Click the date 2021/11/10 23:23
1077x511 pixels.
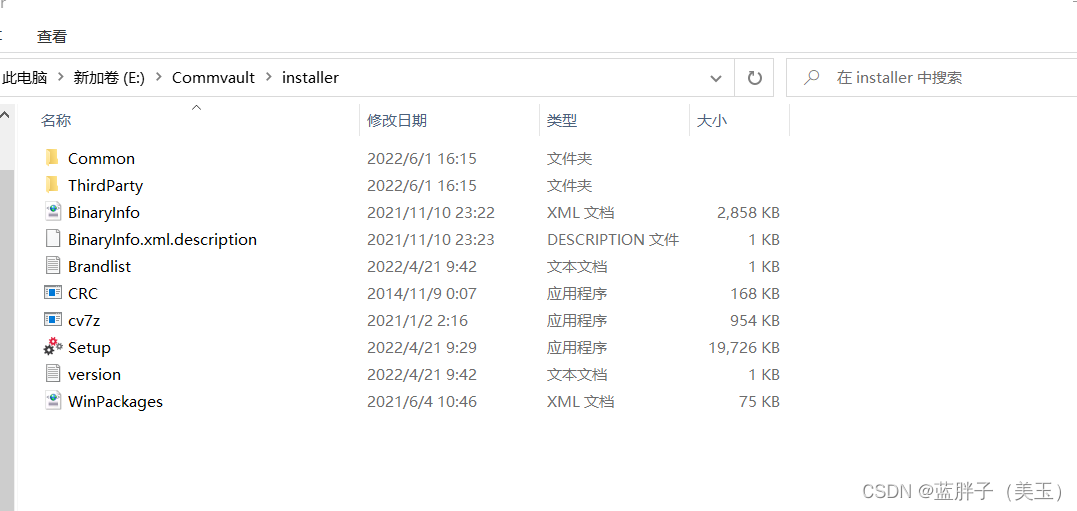tap(431, 239)
